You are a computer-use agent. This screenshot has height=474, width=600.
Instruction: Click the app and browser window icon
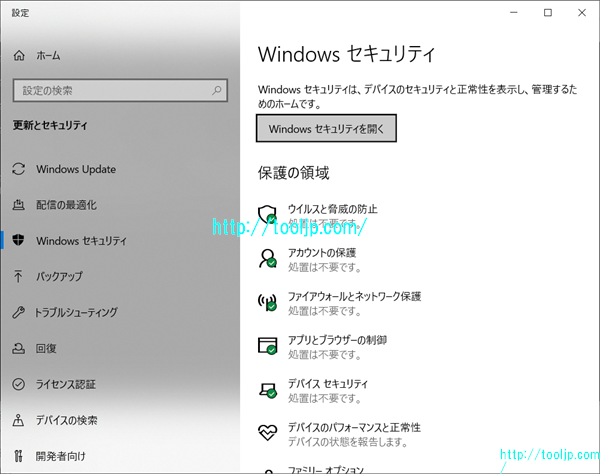[x=267, y=345]
